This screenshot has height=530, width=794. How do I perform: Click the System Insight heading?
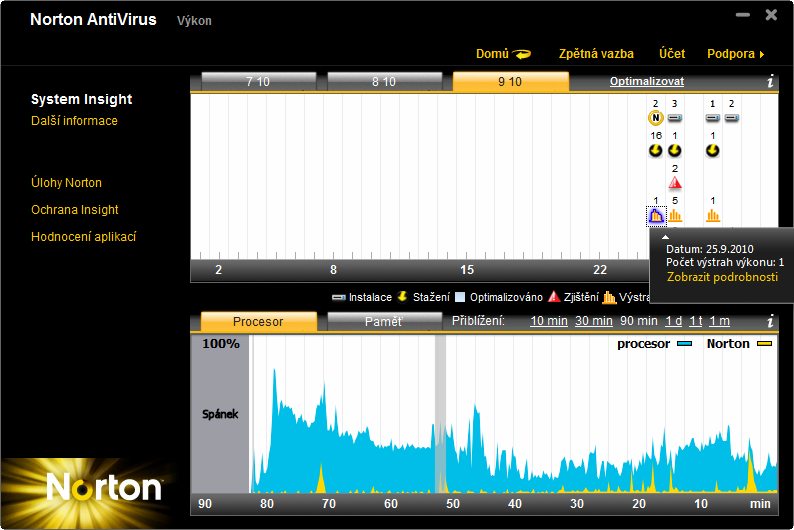click(x=82, y=99)
